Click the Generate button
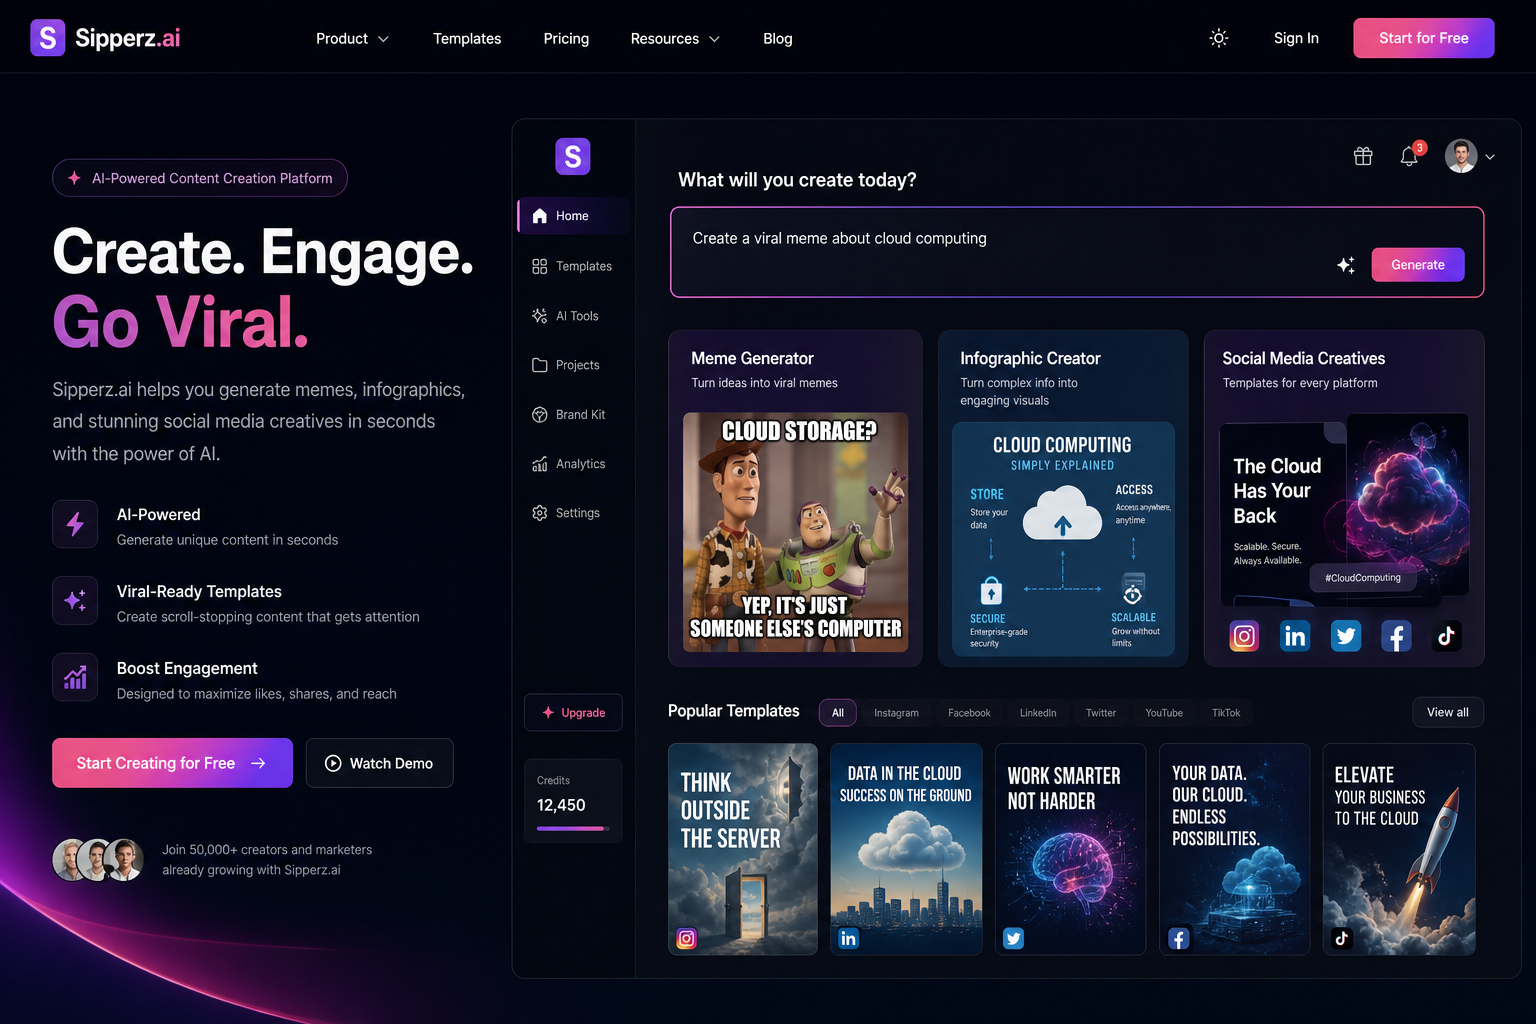 point(1418,265)
